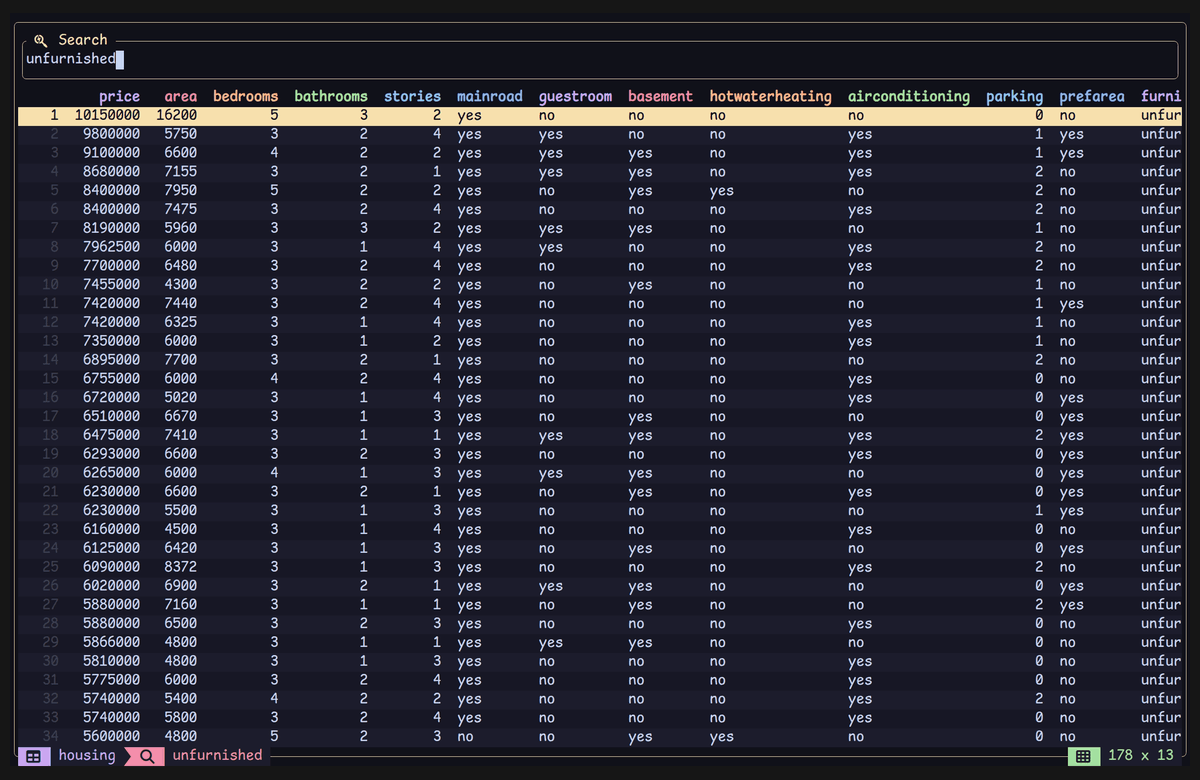Select the housing tab in the status bar
Screen dimensions: 1200x780
(x=87, y=756)
